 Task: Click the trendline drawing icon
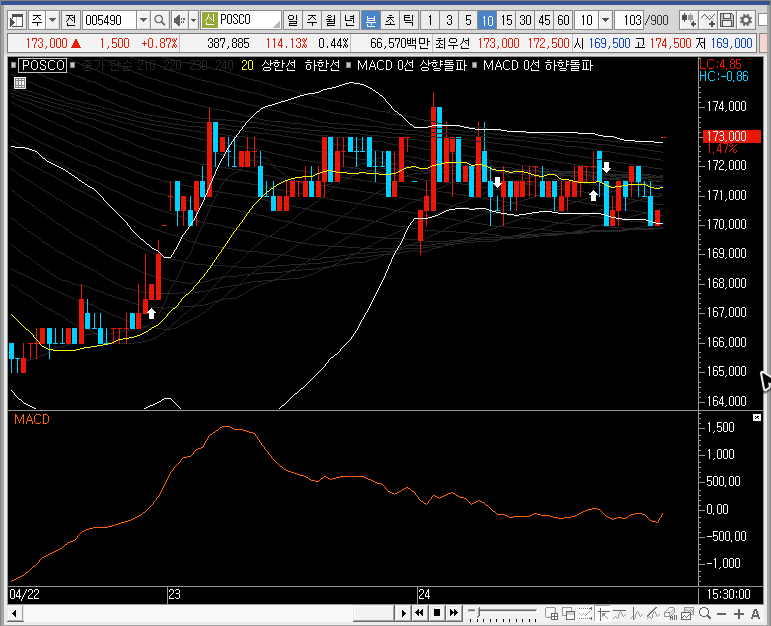coord(653,613)
